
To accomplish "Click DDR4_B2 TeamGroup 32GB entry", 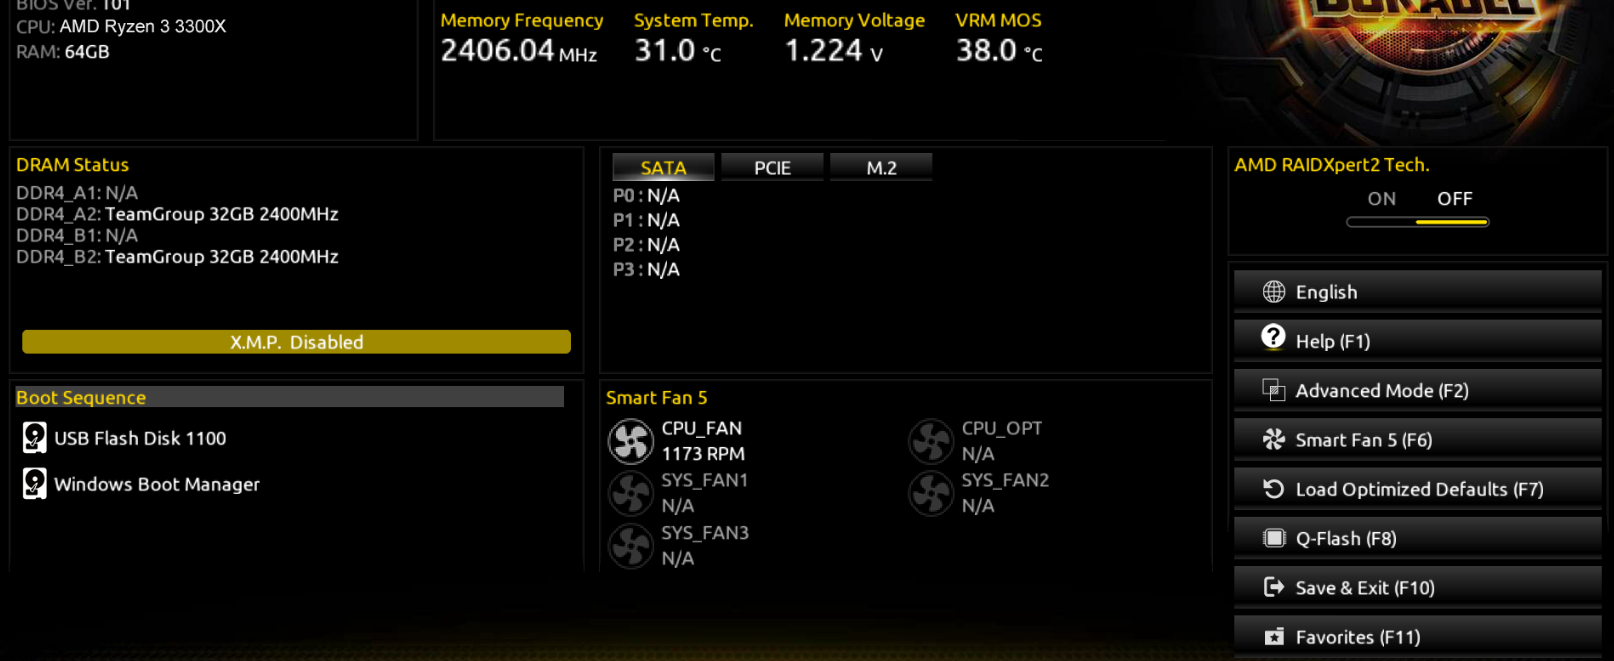I will 177,257.
